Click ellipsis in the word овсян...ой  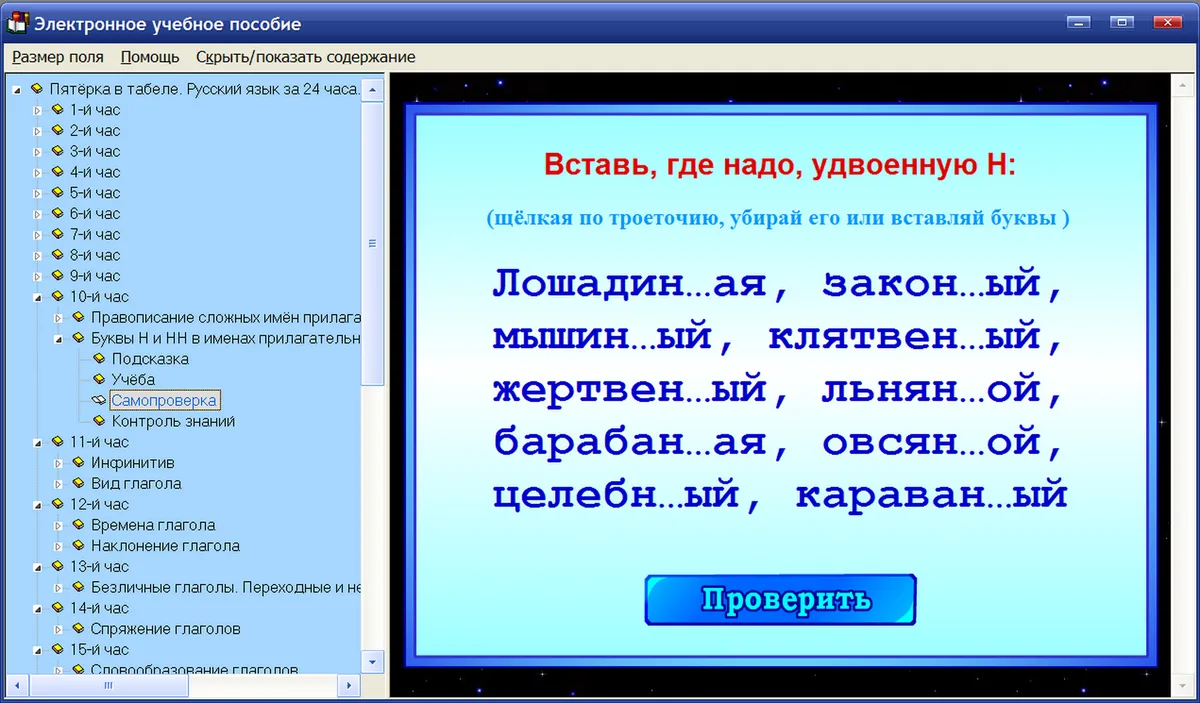[x=973, y=452]
